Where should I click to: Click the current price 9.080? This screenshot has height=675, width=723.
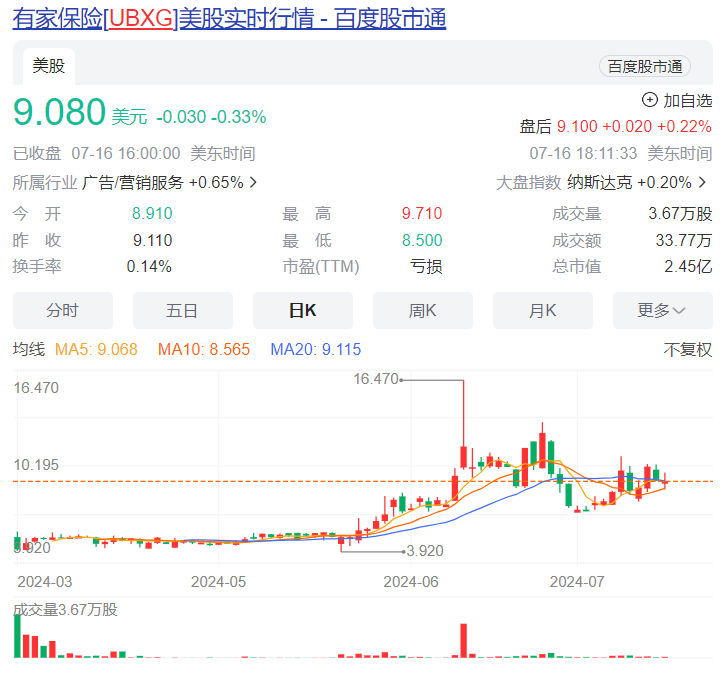pos(59,112)
